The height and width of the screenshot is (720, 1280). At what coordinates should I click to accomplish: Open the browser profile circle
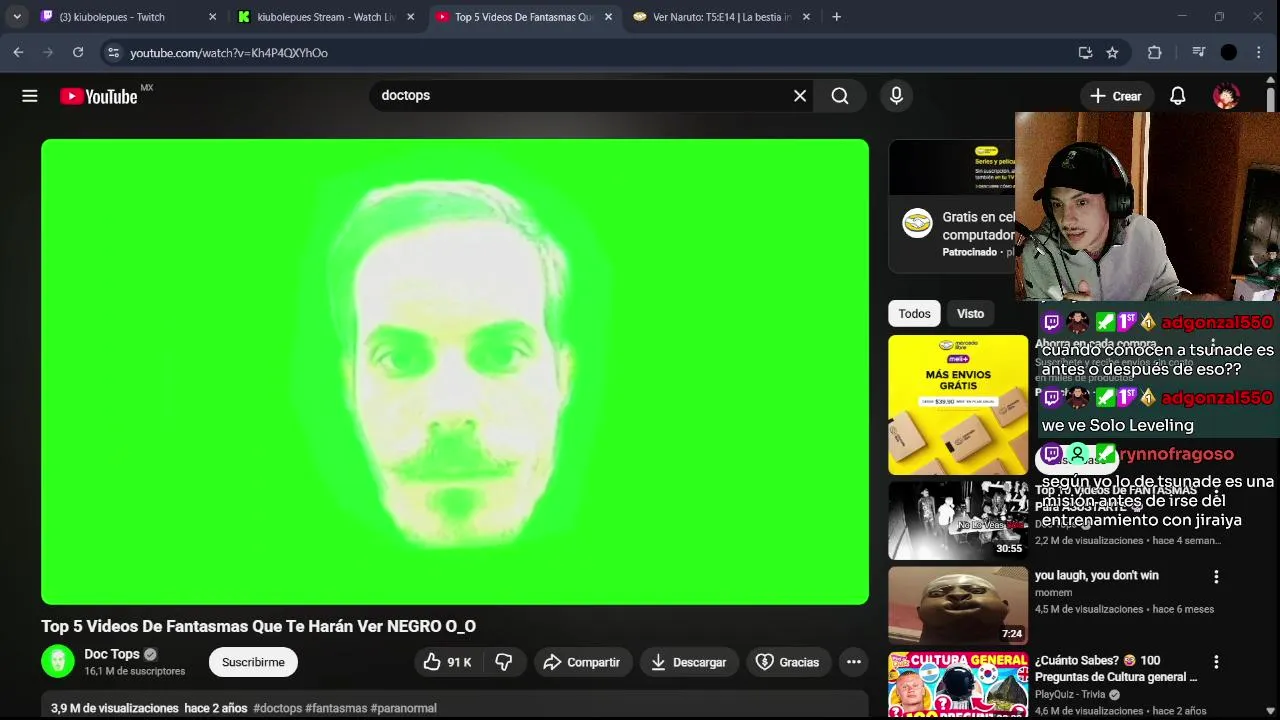(x=1229, y=53)
